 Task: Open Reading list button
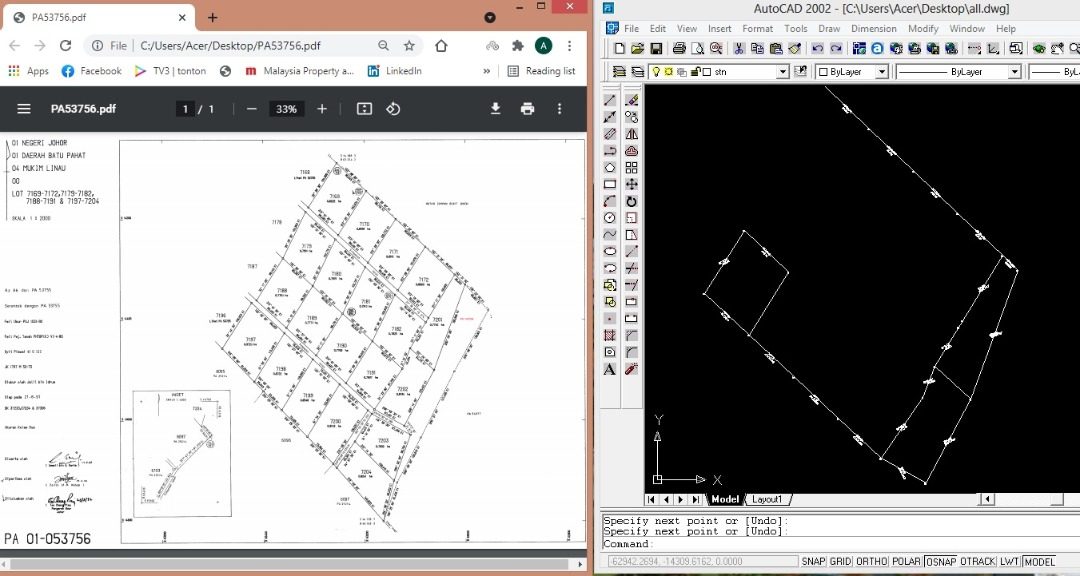point(541,71)
